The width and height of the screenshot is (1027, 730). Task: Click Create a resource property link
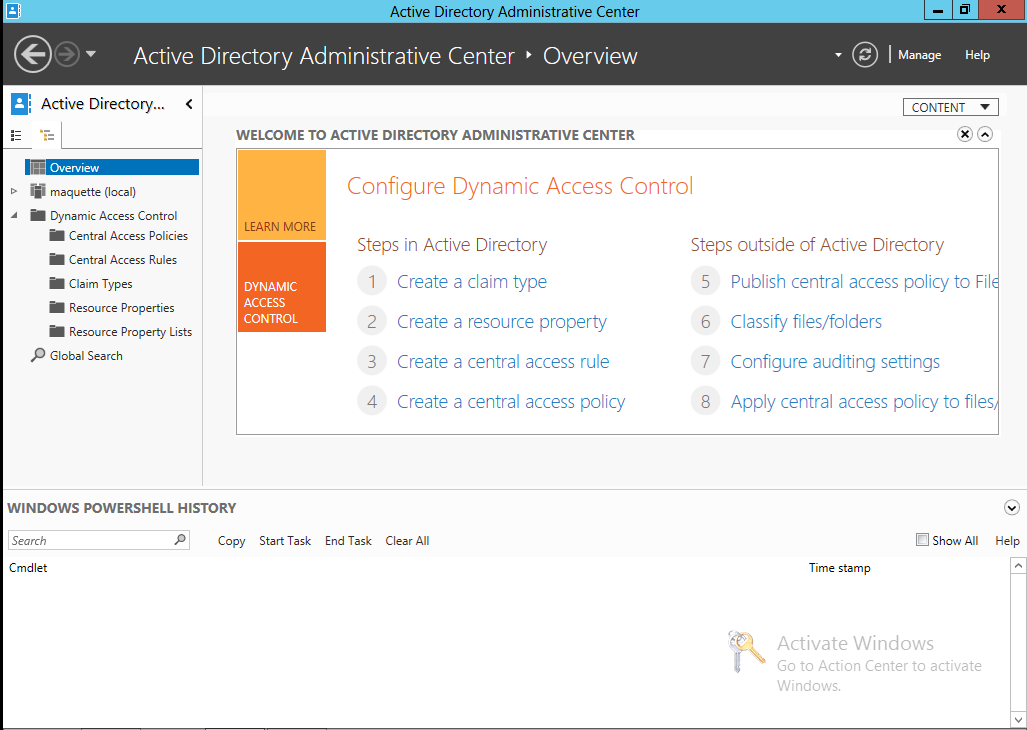click(x=502, y=321)
